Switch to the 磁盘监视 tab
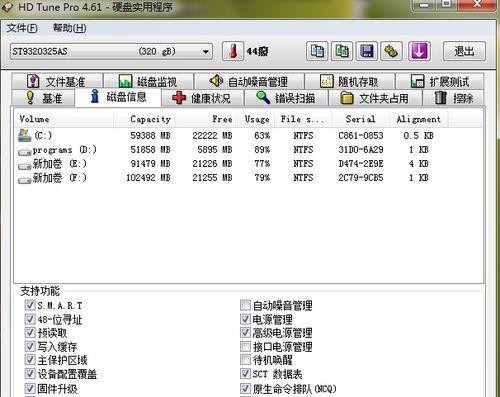 click(148, 81)
